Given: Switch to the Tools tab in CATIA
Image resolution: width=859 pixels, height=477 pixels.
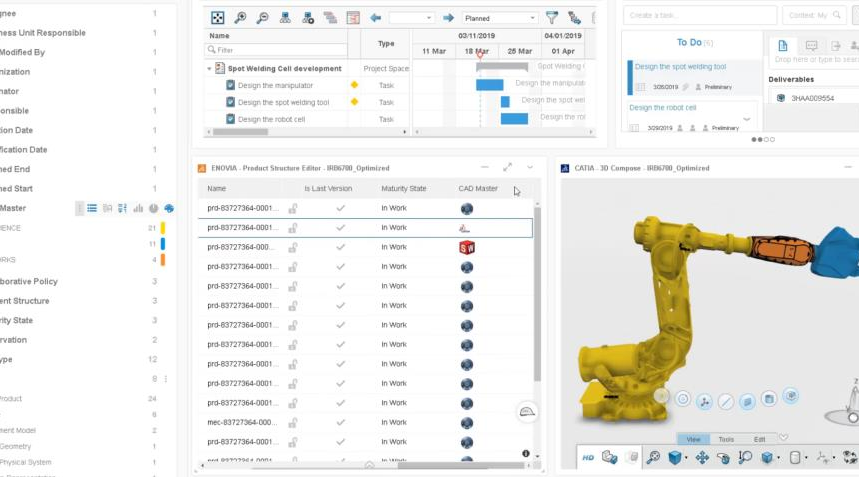Looking at the screenshot, I should click(x=726, y=439).
